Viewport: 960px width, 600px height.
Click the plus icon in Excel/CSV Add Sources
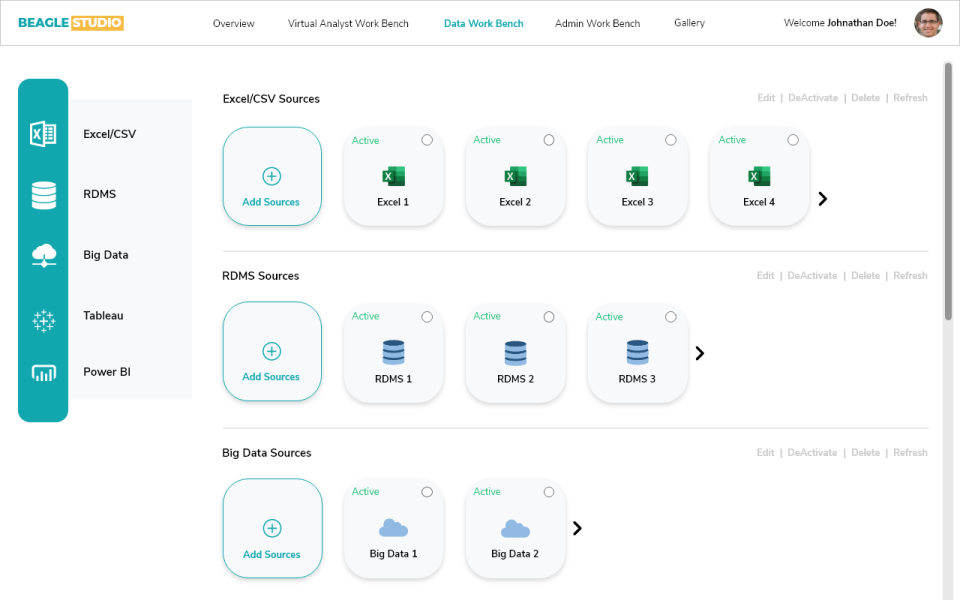click(271, 176)
